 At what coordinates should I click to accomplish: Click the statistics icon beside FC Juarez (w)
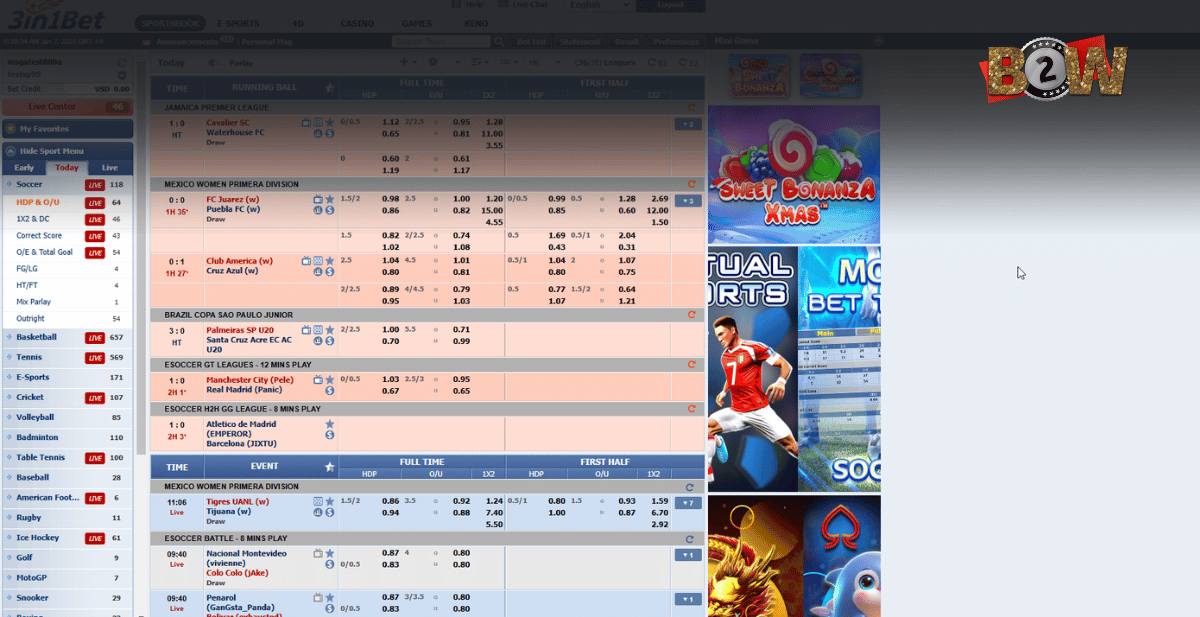[317, 208]
